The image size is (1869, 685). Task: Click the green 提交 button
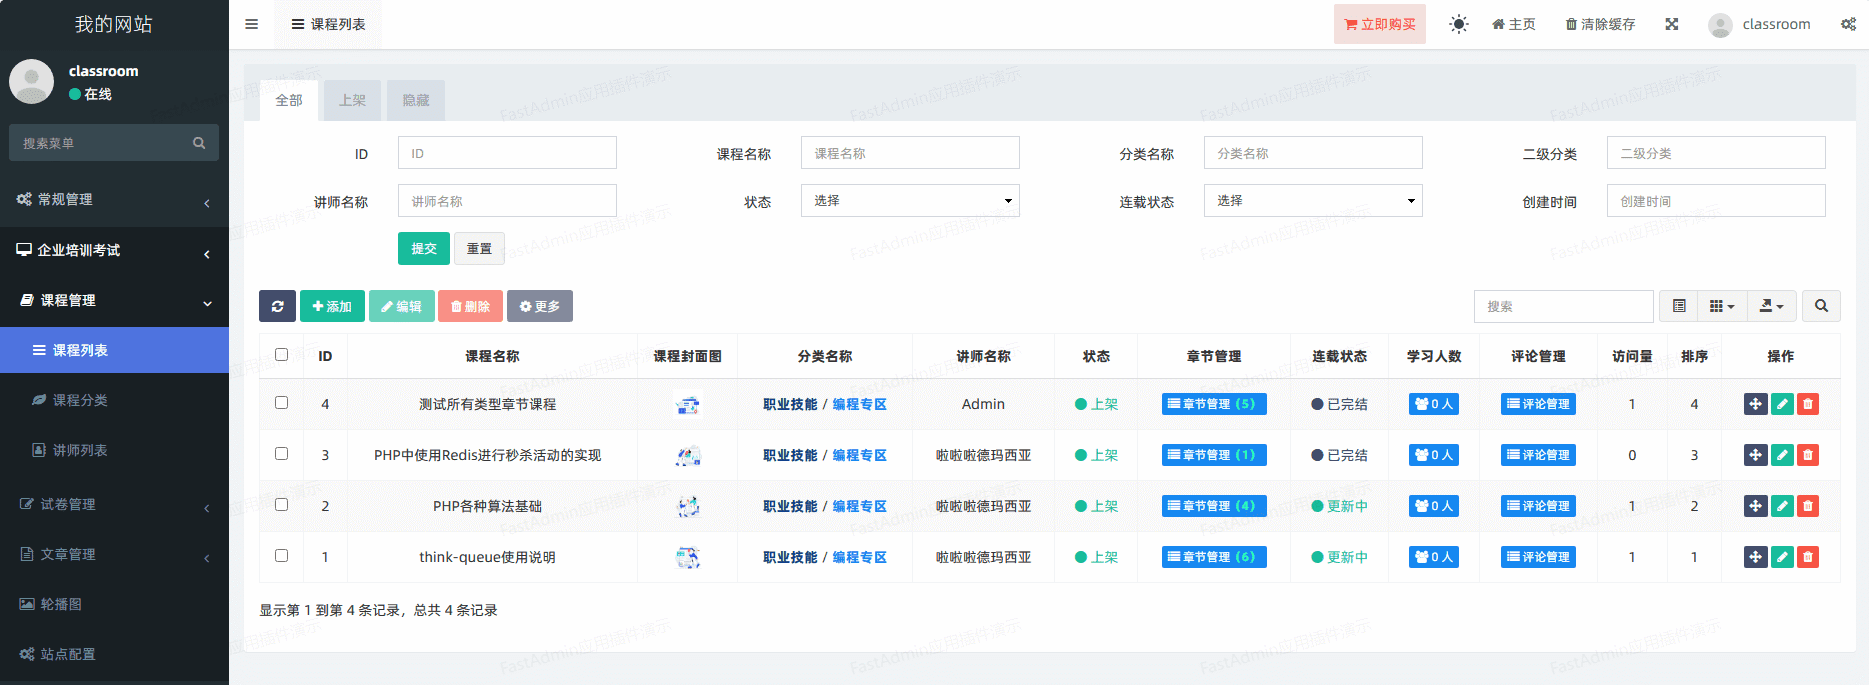pyautogui.click(x=423, y=248)
